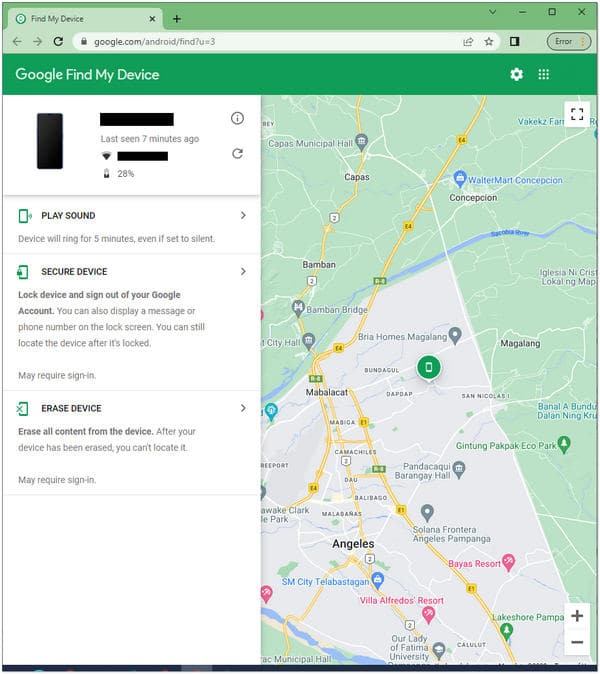
Task: Refresh the device location
Action: point(237,153)
